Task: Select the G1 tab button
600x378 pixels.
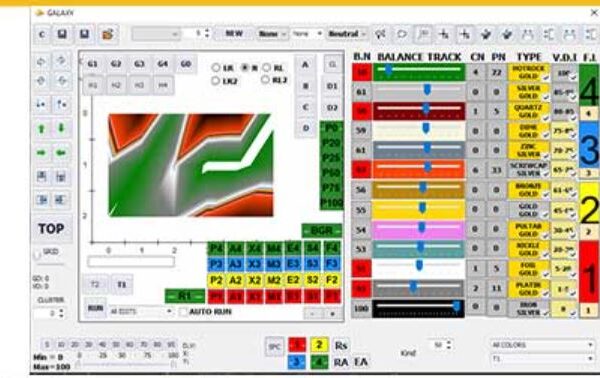Action: click(92, 64)
